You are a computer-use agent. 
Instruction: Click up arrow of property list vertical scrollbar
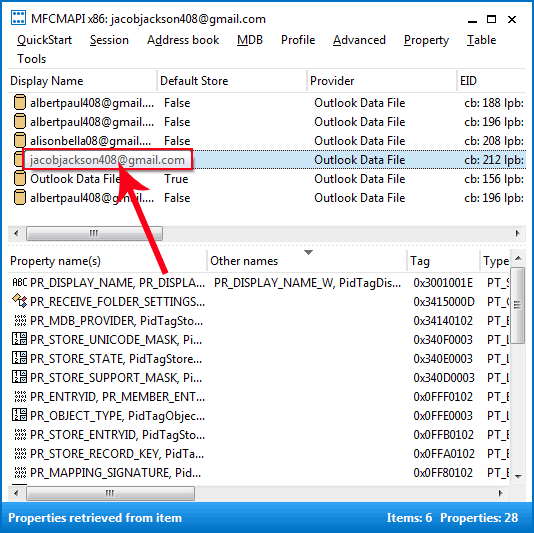(518, 258)
